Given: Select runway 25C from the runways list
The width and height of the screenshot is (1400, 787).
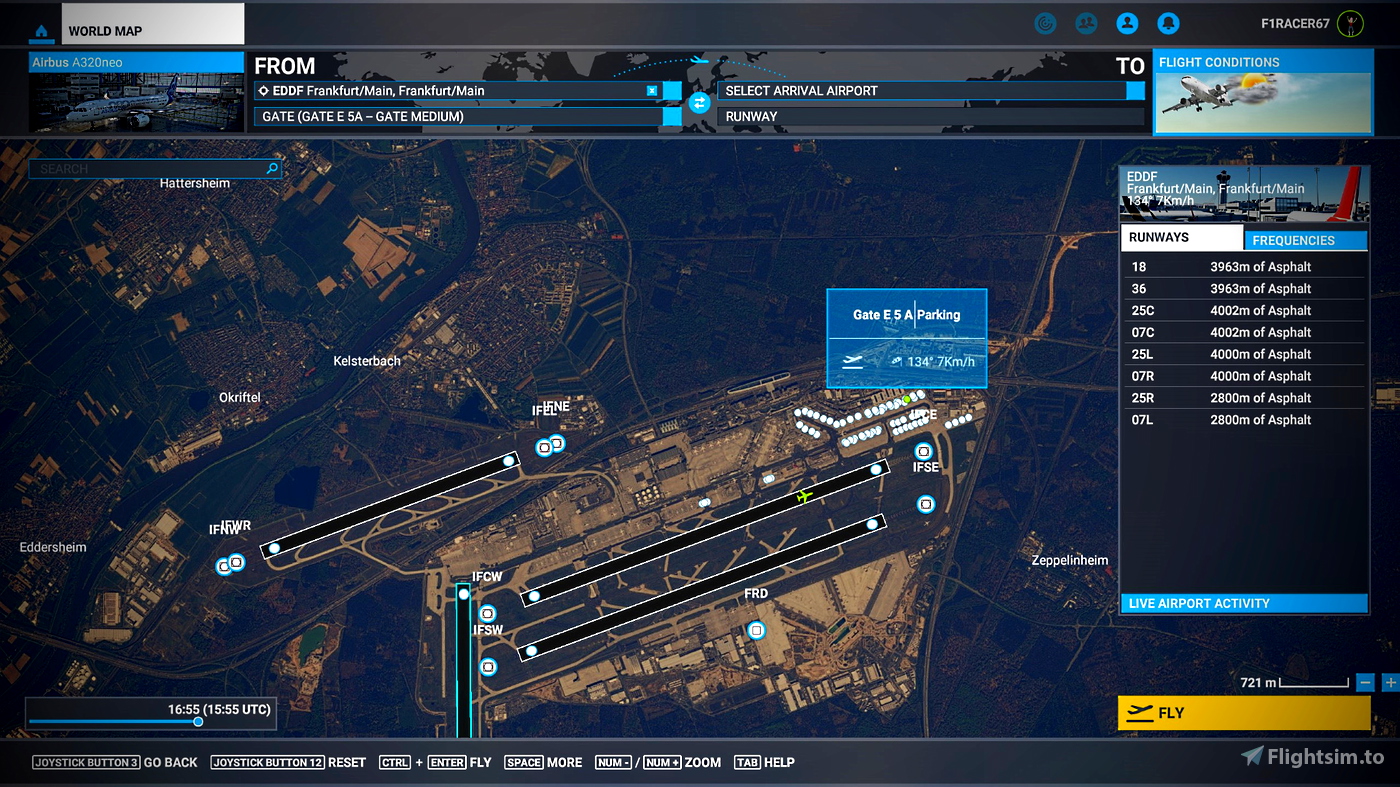Looking at the screenshot, I should pyautogui.click(x=1243, y=310).
